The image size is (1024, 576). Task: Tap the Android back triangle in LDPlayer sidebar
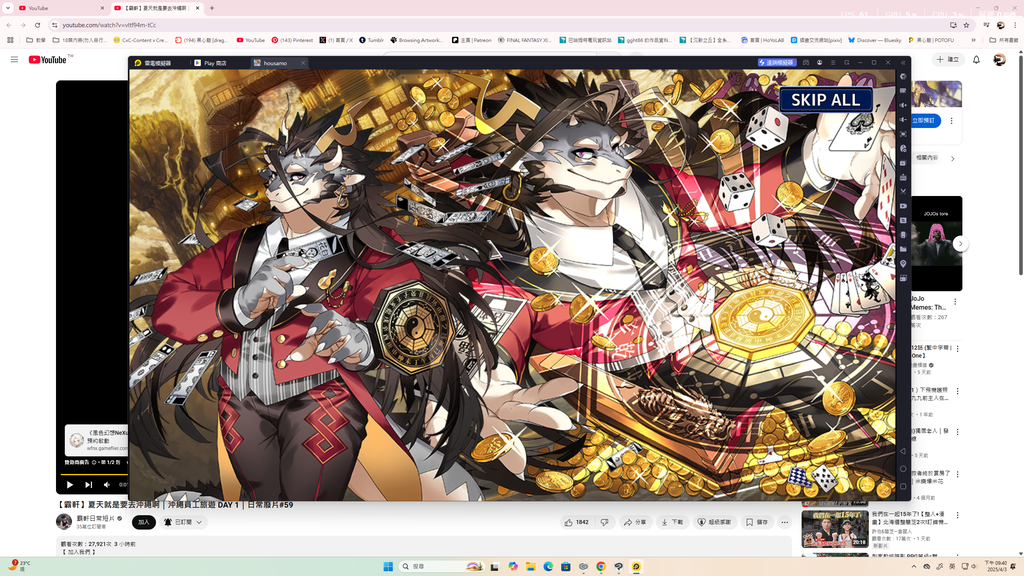point(903,451)
